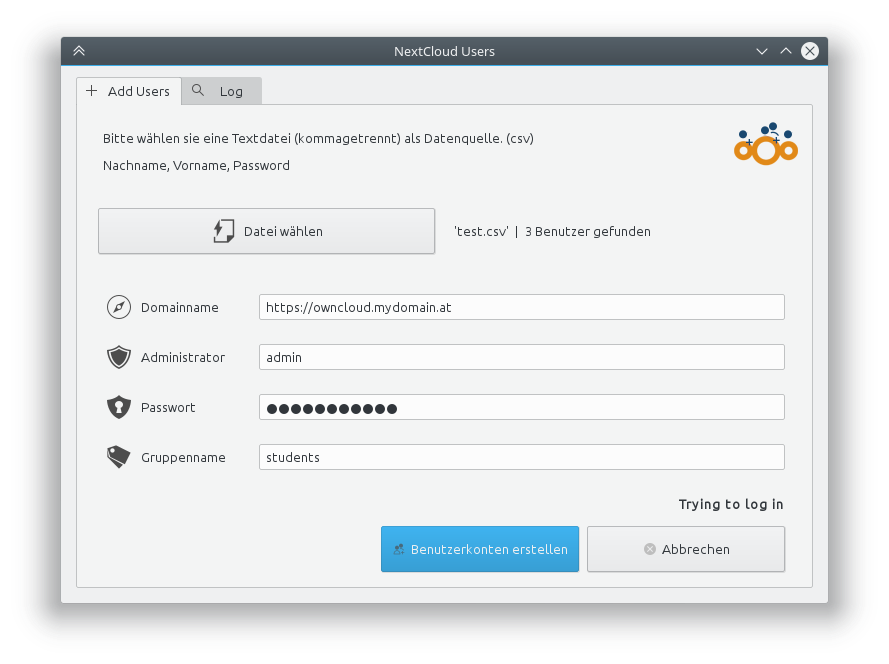The height and width of the screenshot is (664, 889).
Task: Click inside the Domainname text field
Action: pyautogui.click(x=520, y=307)
